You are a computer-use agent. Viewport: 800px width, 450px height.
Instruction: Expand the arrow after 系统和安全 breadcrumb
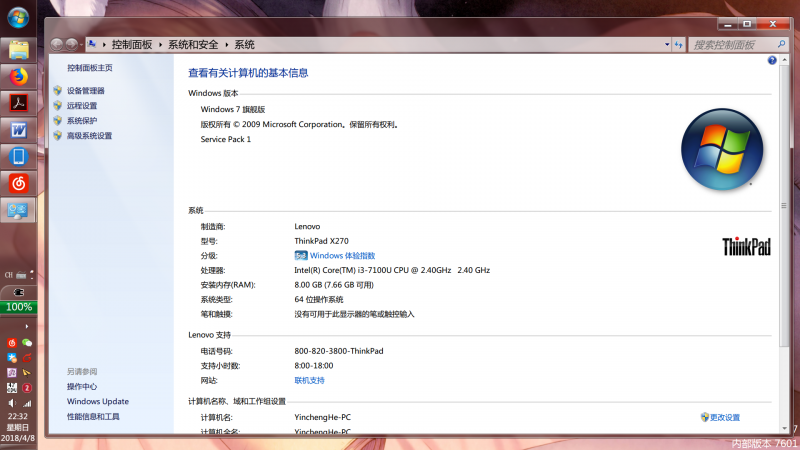pyautogui.click(x=227, y=45)
